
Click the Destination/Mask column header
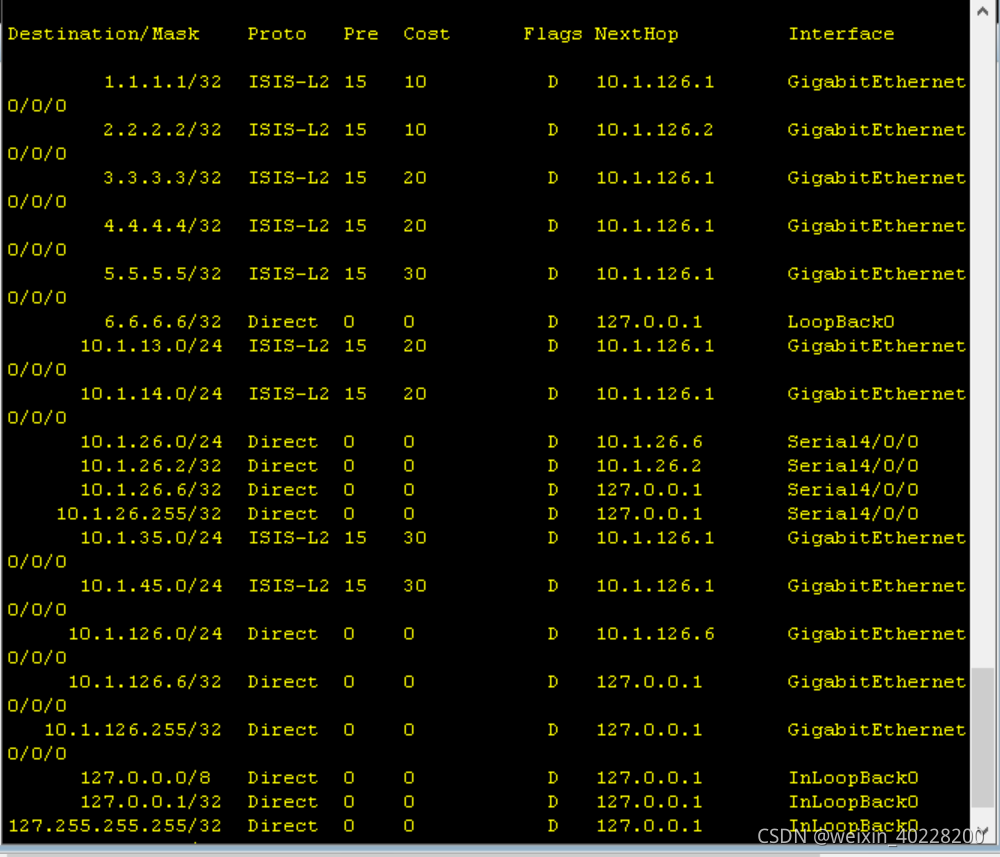103,34
